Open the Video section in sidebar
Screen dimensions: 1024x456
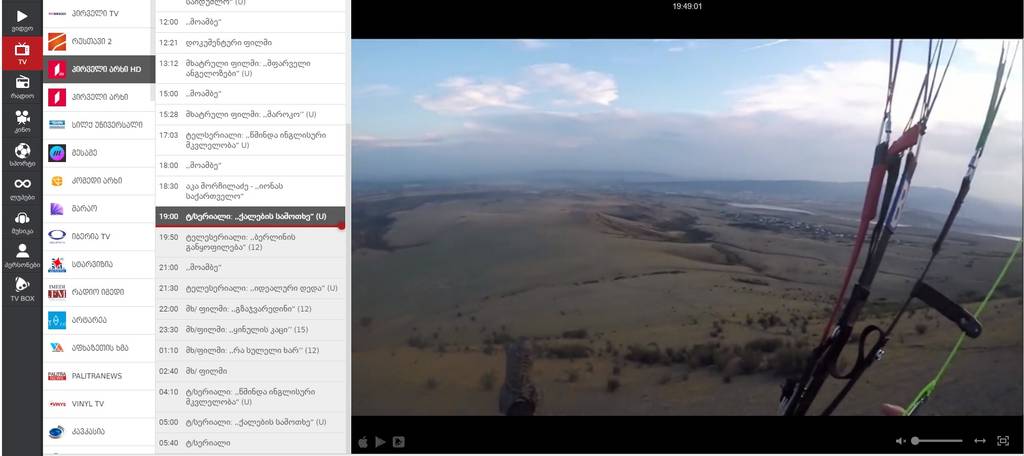point(22,19)
